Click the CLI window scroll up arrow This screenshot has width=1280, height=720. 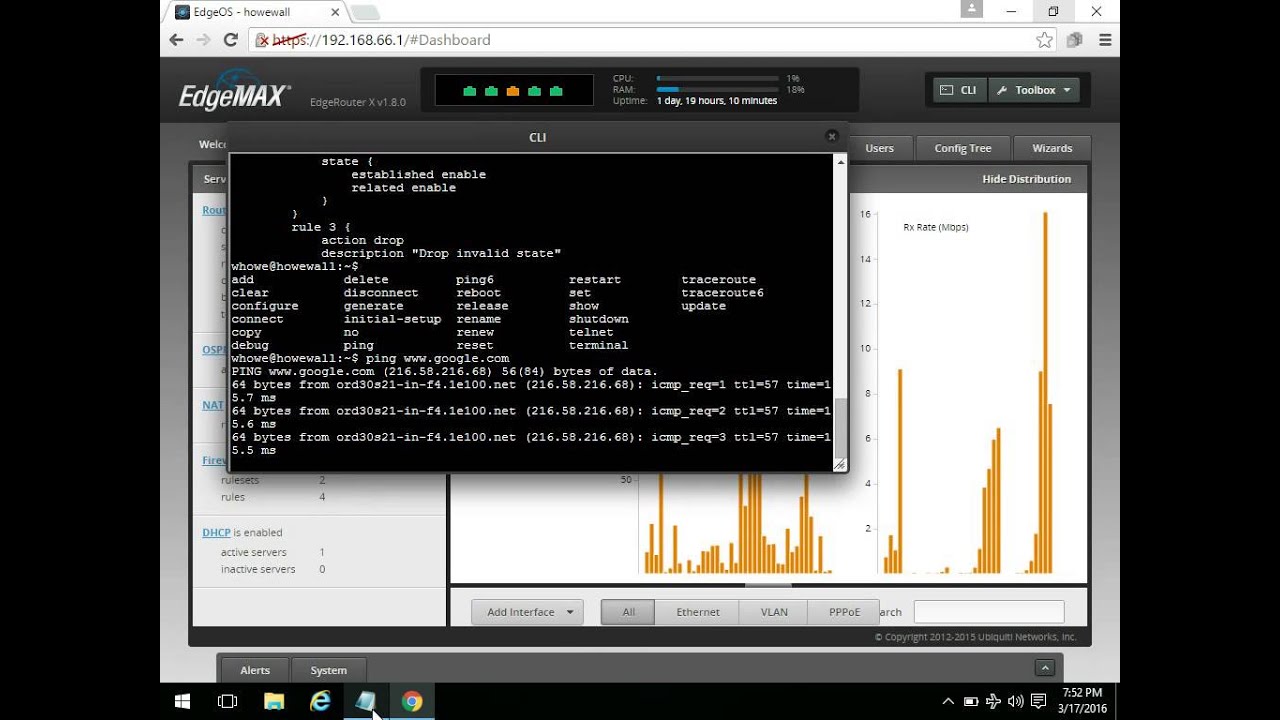pos(840,162)
